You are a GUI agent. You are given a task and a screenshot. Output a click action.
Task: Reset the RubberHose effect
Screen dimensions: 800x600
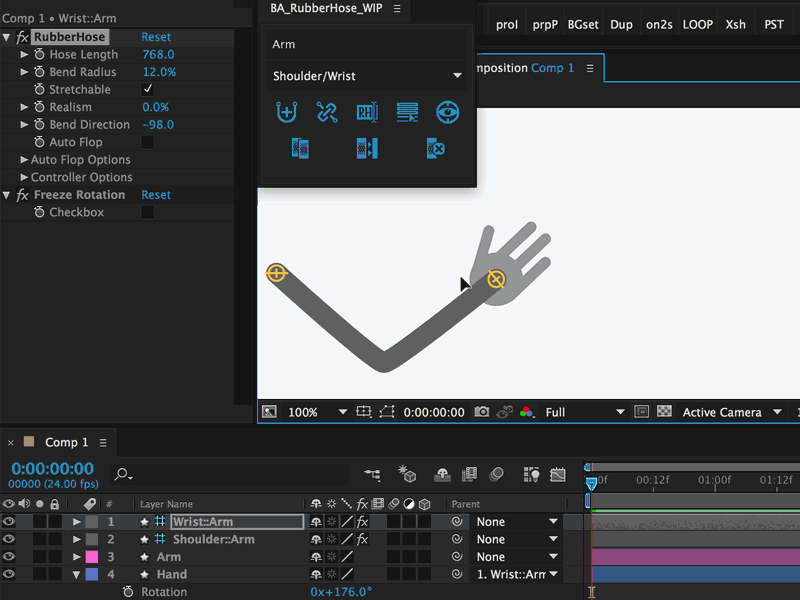[156, 37]
